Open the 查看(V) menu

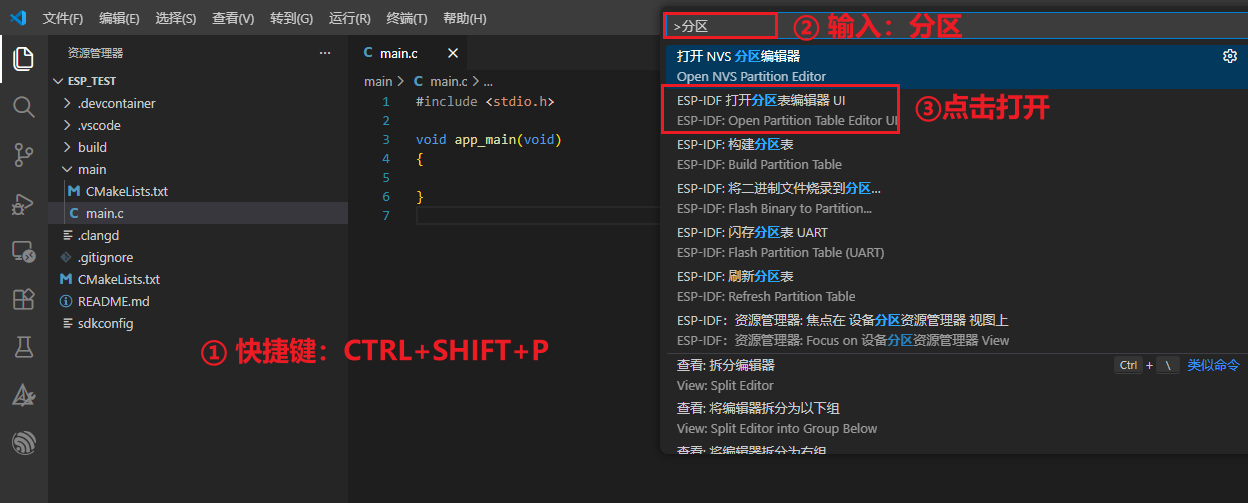tap(233, 19)
